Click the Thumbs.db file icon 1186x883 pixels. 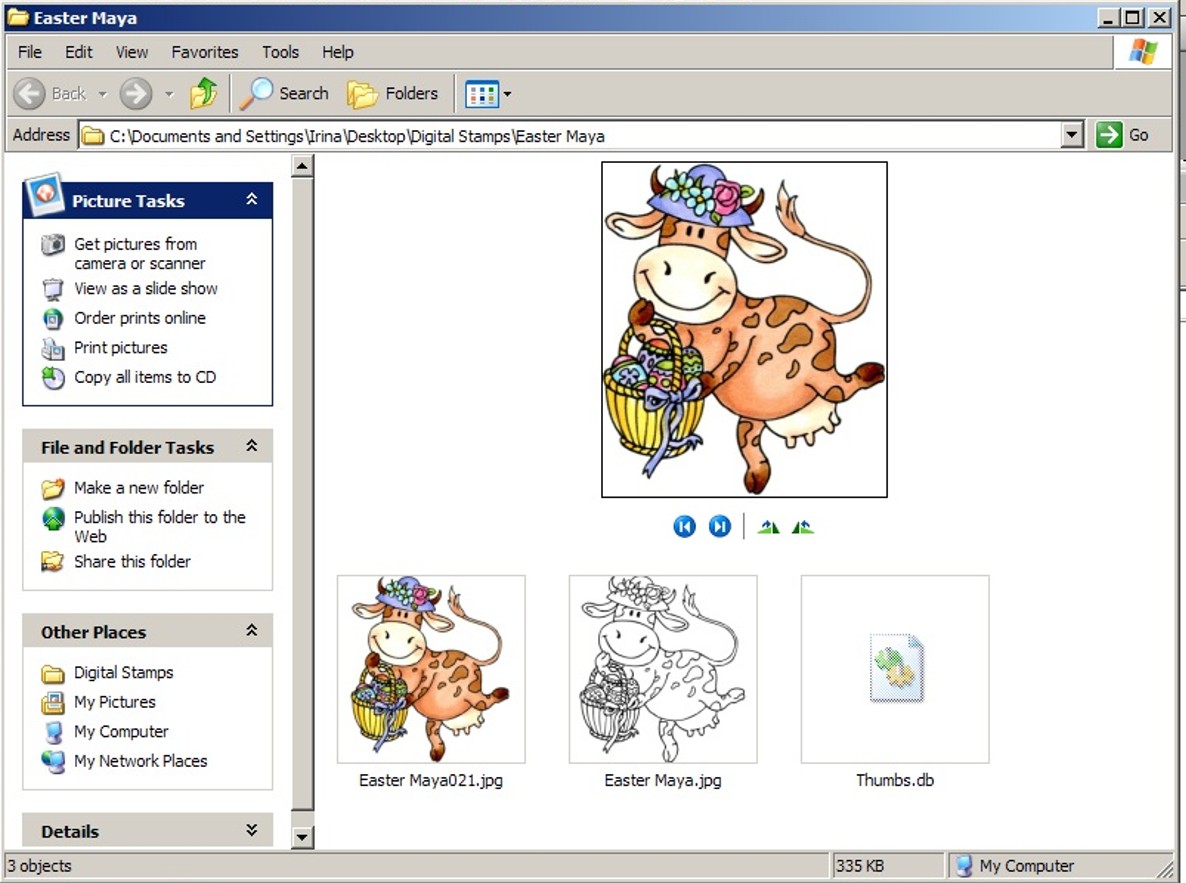click(896, 669)
